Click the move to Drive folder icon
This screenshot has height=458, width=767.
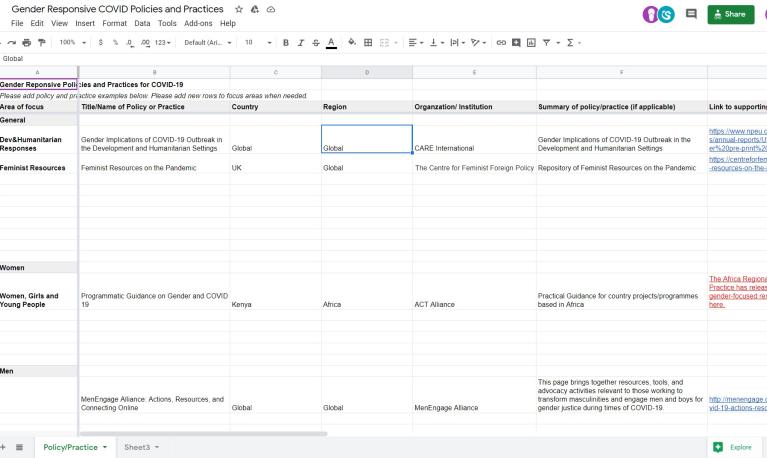point(255,9)
